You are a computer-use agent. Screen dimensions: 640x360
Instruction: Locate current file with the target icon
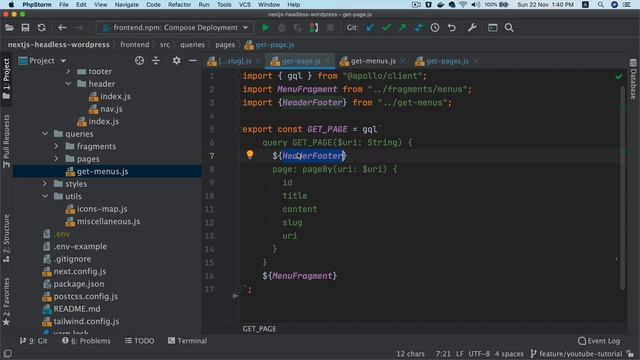coord(140,61)
